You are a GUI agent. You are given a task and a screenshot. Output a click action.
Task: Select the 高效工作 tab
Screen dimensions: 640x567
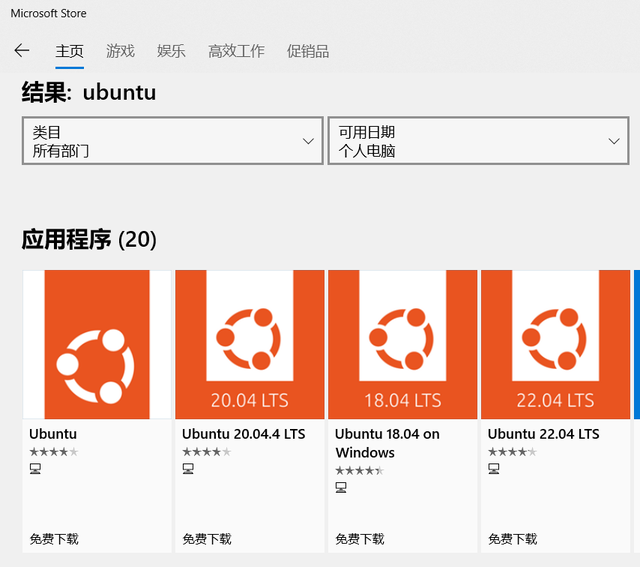pos(236,51)
